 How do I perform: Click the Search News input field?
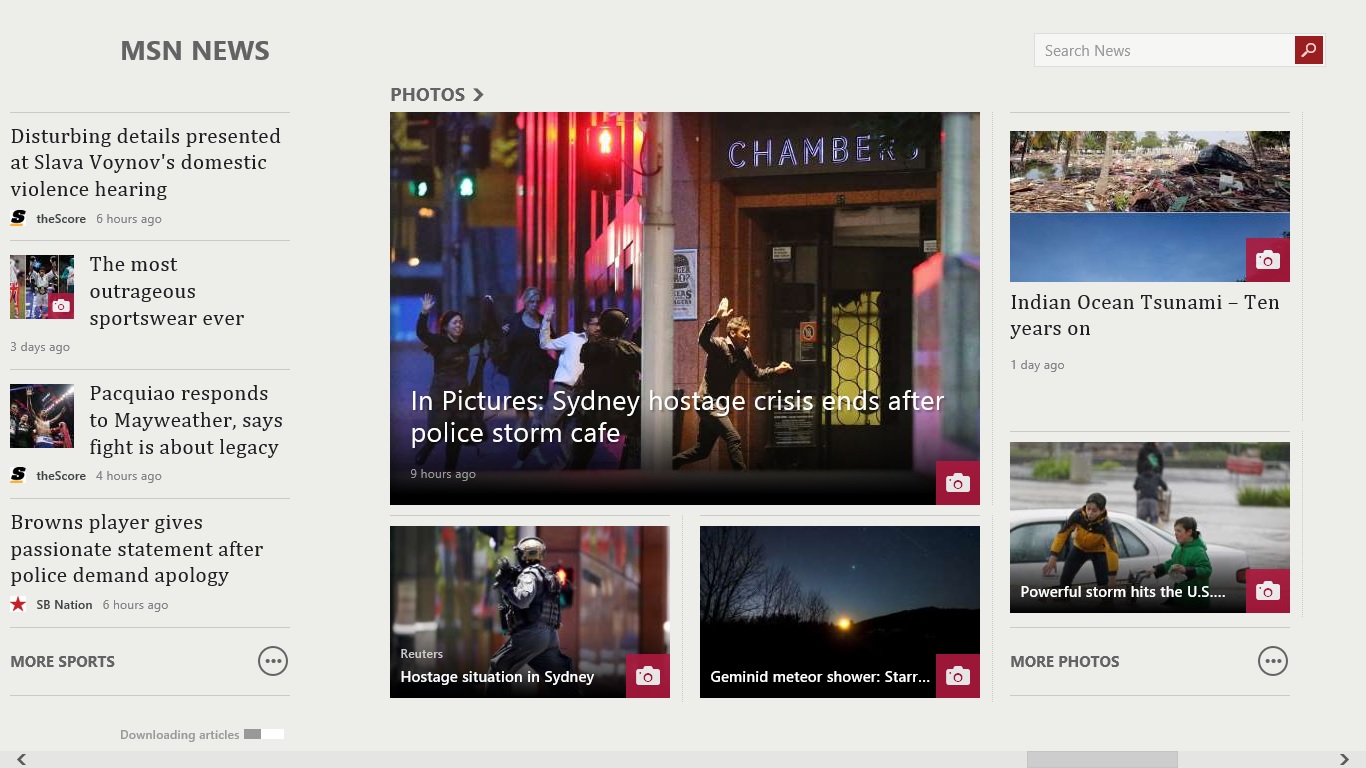pyautogui.click(x=1164, y=50)
